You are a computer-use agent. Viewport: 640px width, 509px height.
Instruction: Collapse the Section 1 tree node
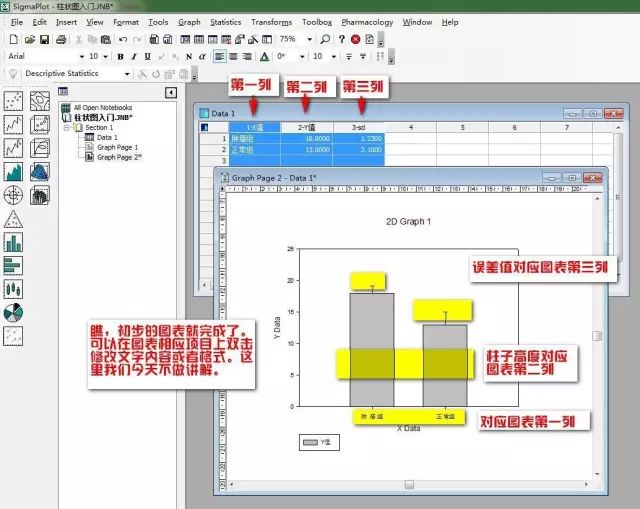[67, 128]
